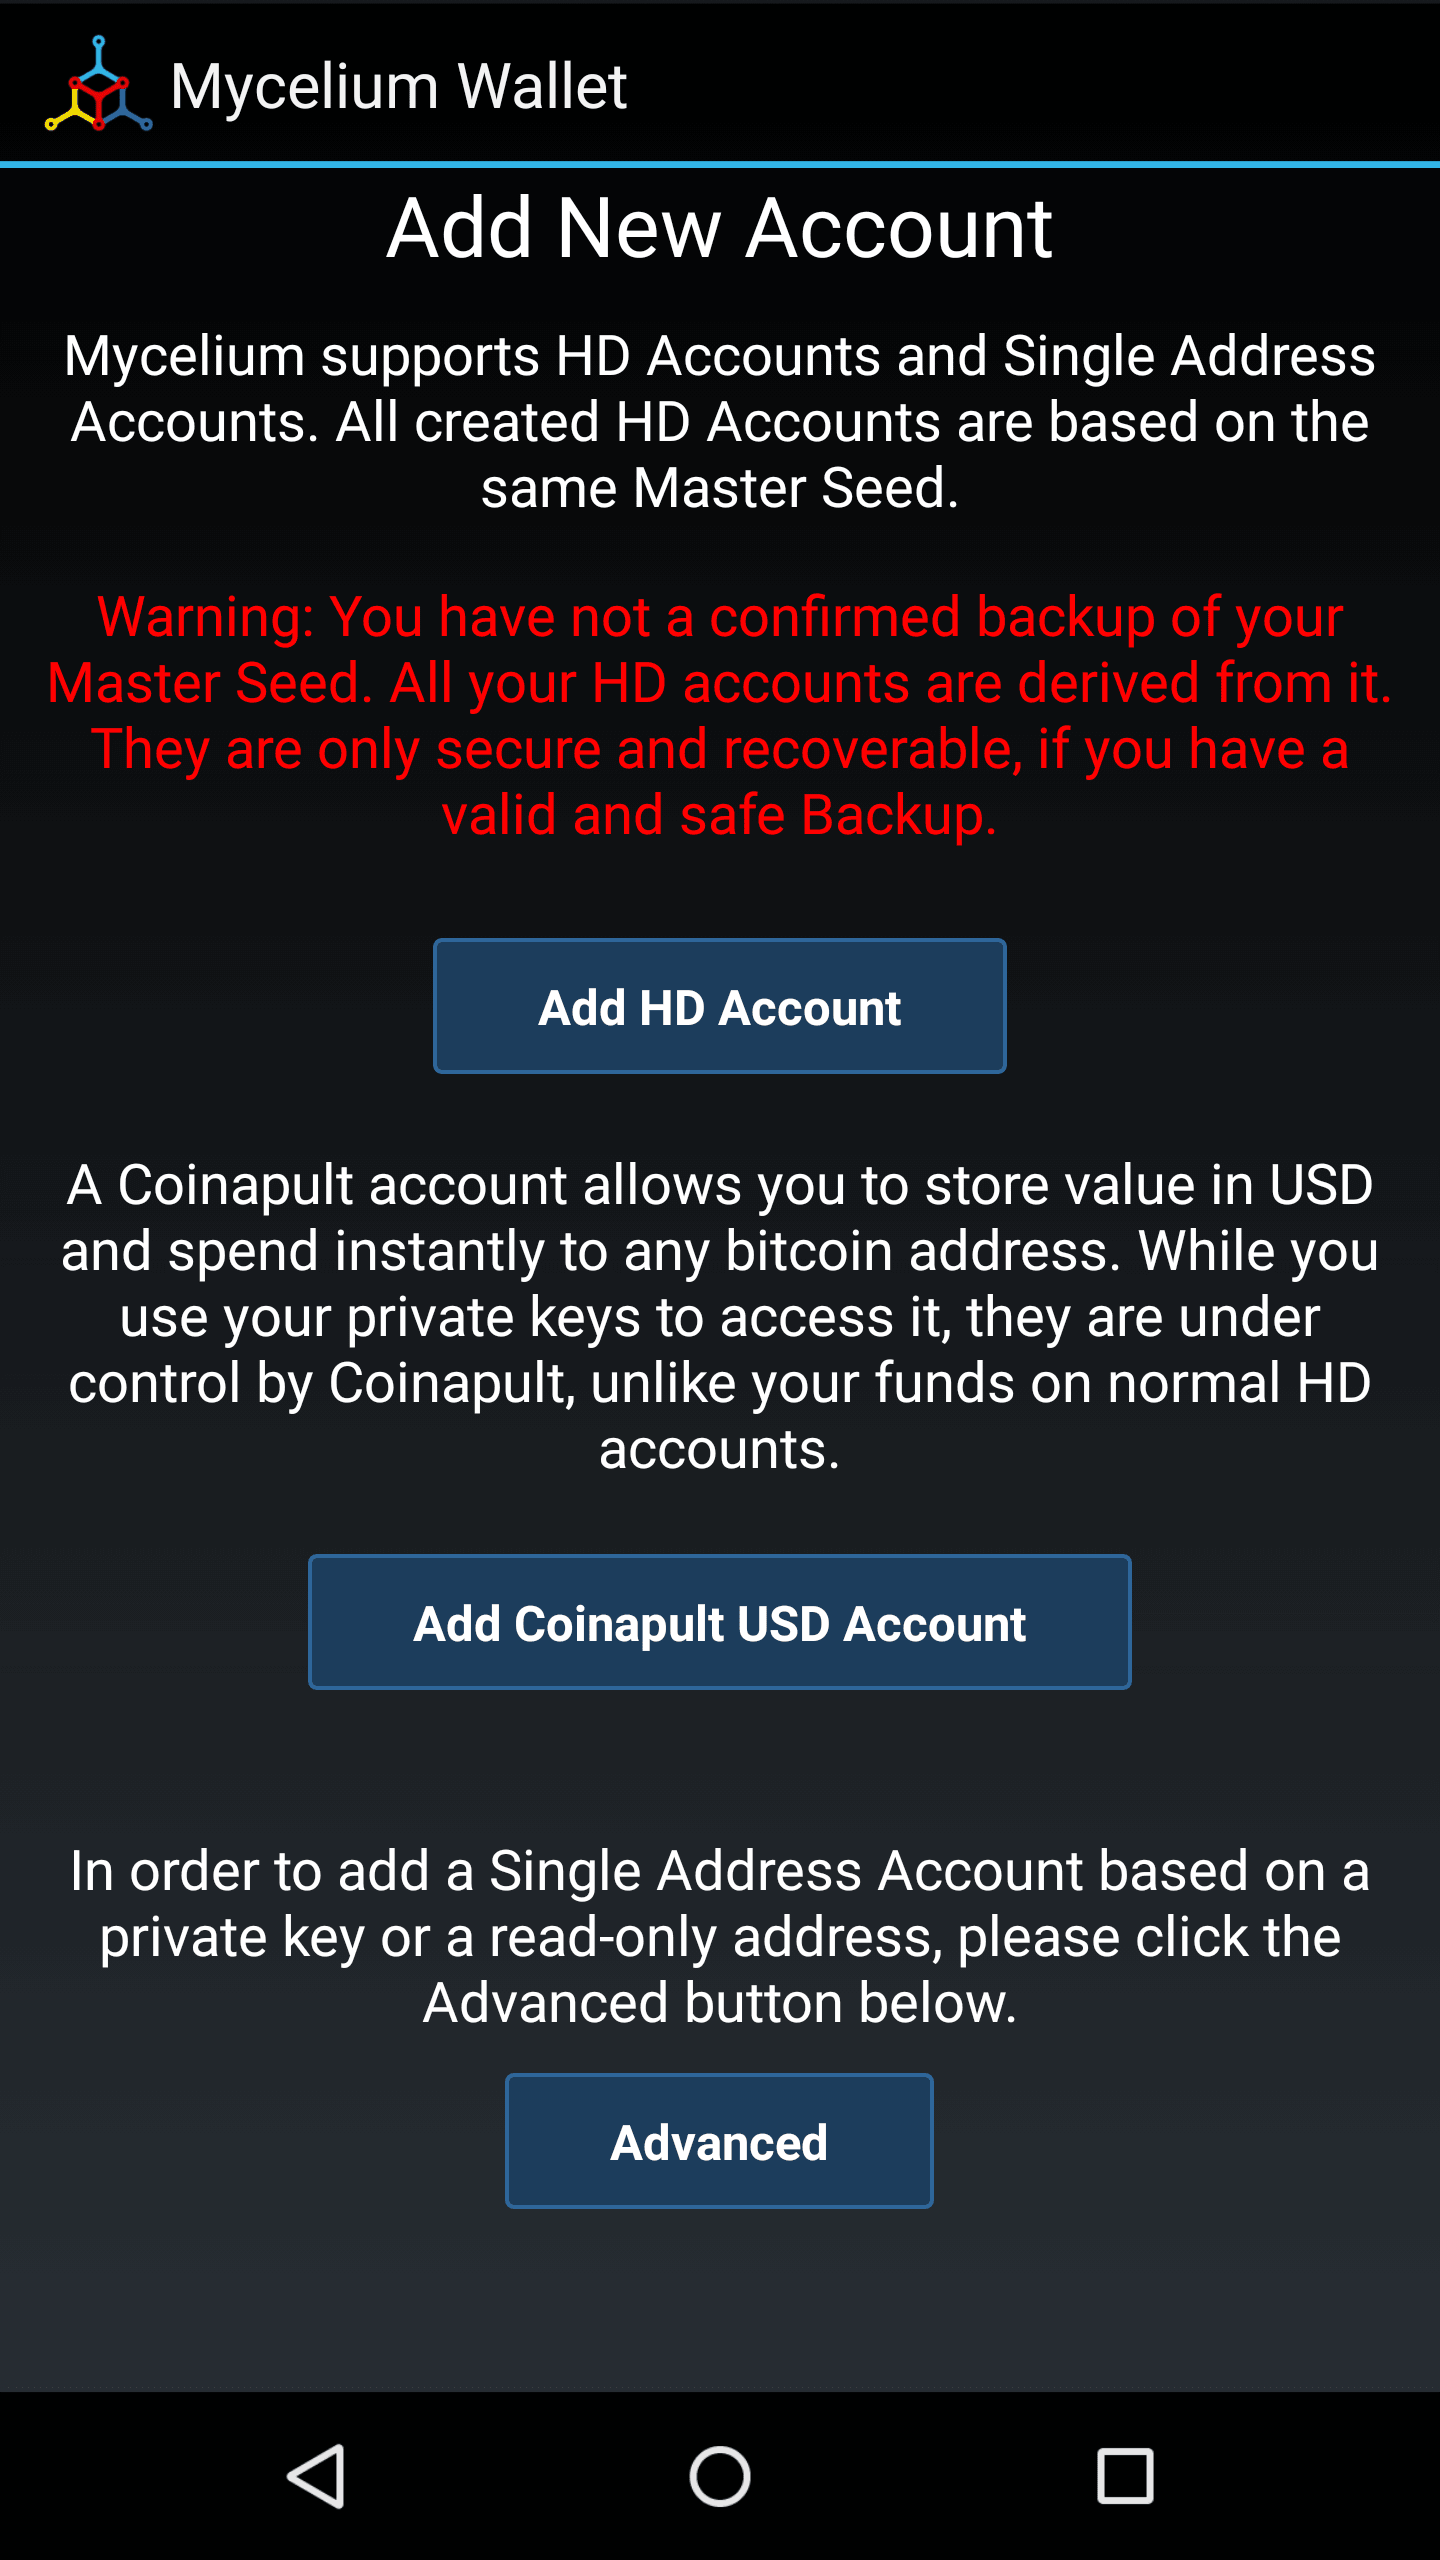Tap the word 'accounts.' ending Coinapult paragraph
1440x2560 pixels.
click(720, 1449)
